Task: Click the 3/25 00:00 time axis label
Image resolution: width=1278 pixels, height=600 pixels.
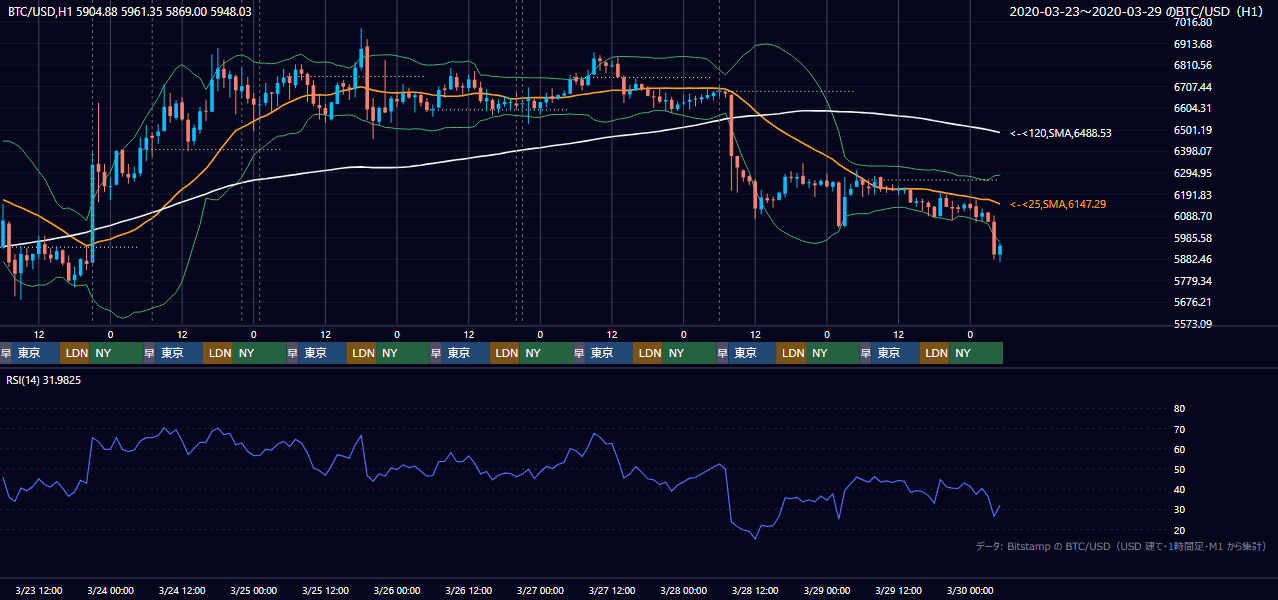Action: coord(254,590)
